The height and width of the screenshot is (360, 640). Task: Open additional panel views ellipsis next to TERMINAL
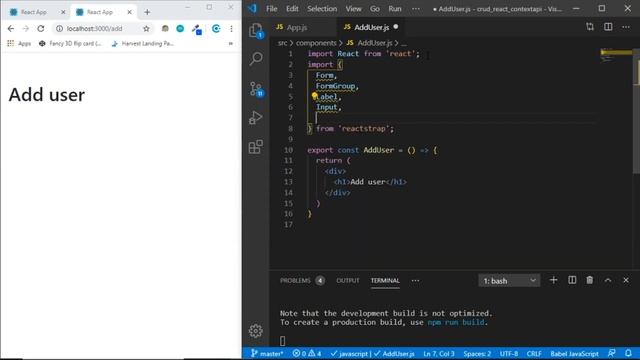click(415, 280)
